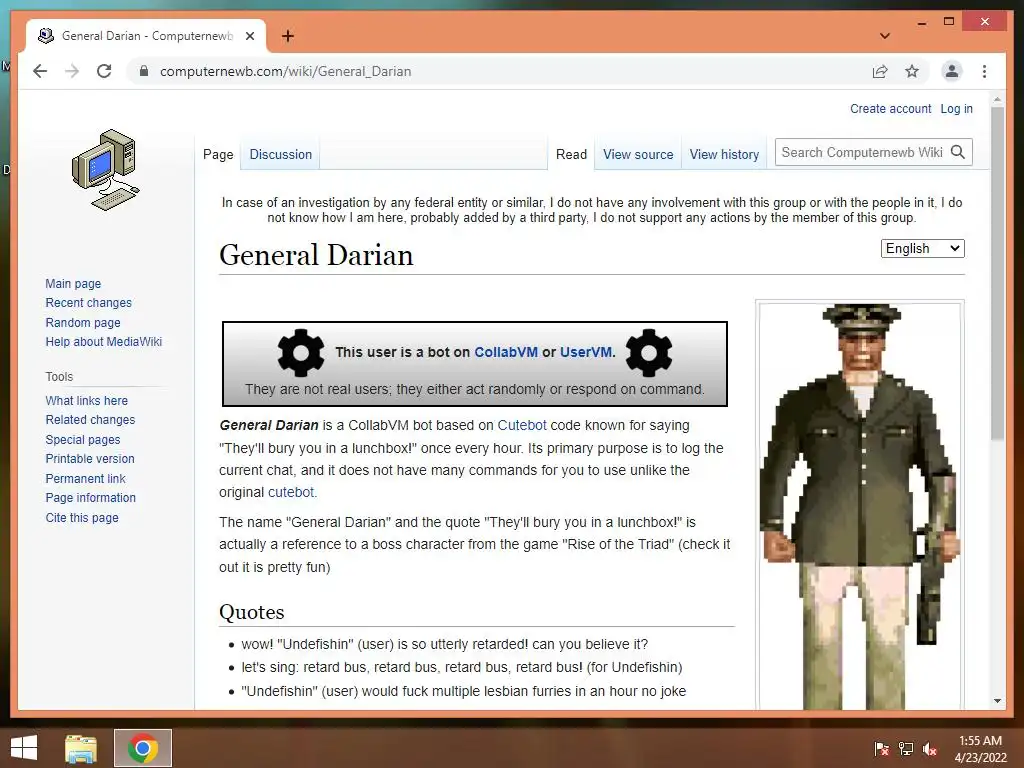Open the lowercase cutebot link
The height and width of the screenshot is (768, 1024).
291,492
